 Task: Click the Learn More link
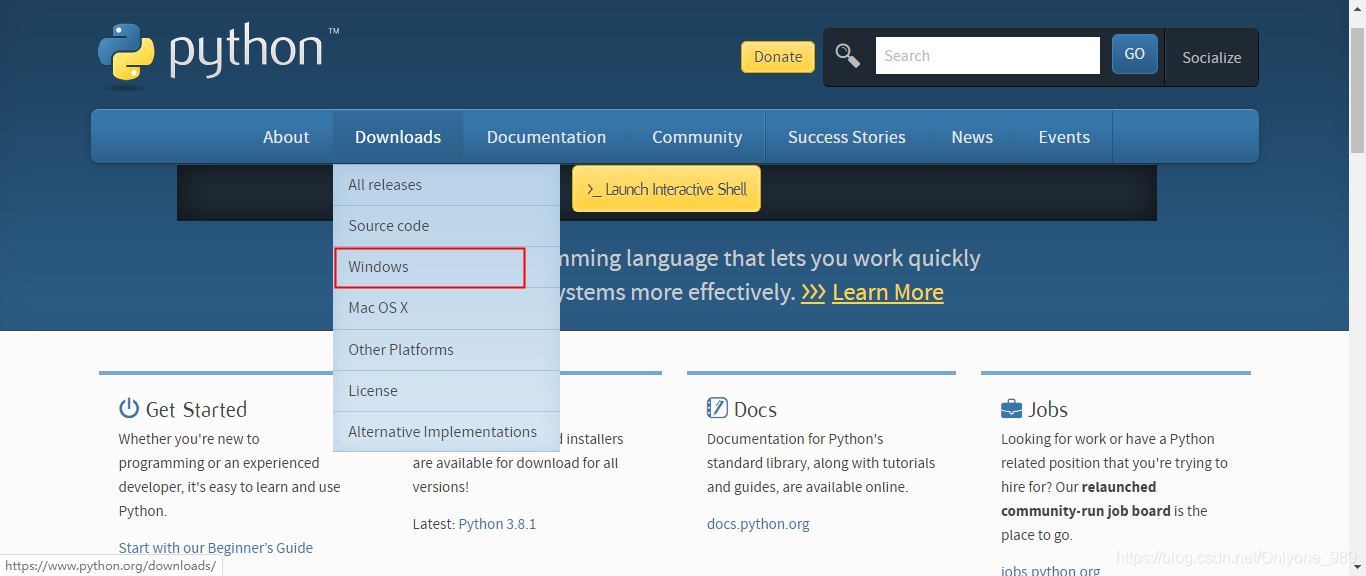pyautogui.click(x=887, y=292)
